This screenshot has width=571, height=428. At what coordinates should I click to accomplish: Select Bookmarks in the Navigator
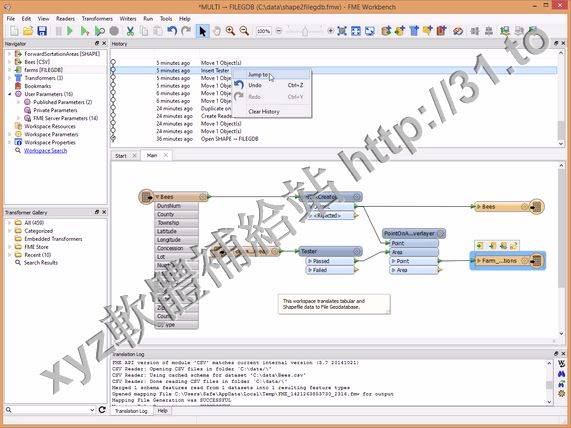click(x=38, y=86)
